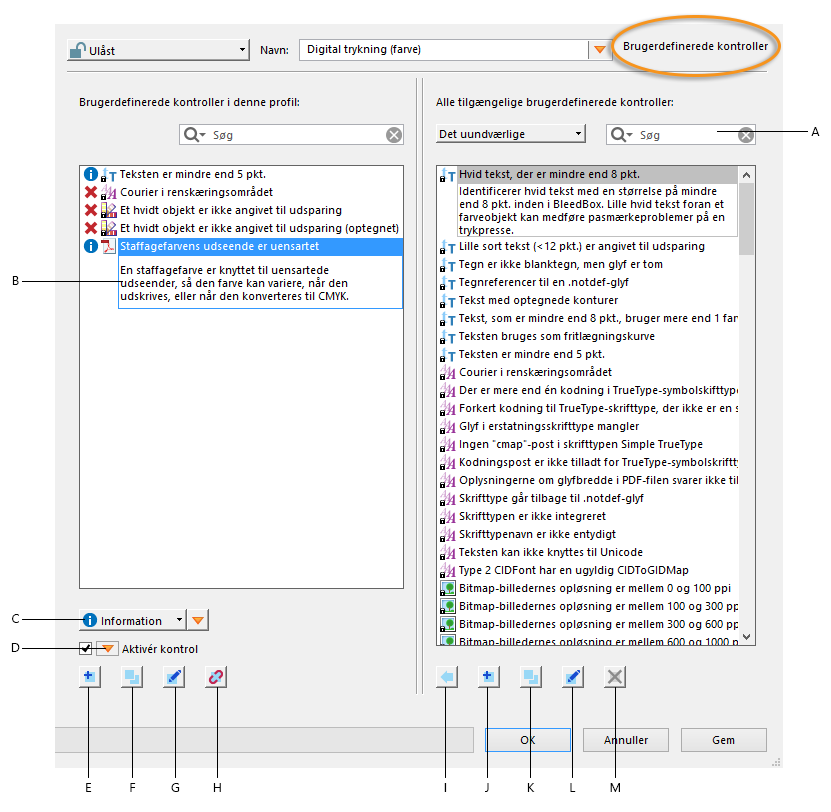Image resolution: width=831 pixels, height=812 pixels.
Task: Click the plus icon under all available checks
Action: [x=488, y=676]
